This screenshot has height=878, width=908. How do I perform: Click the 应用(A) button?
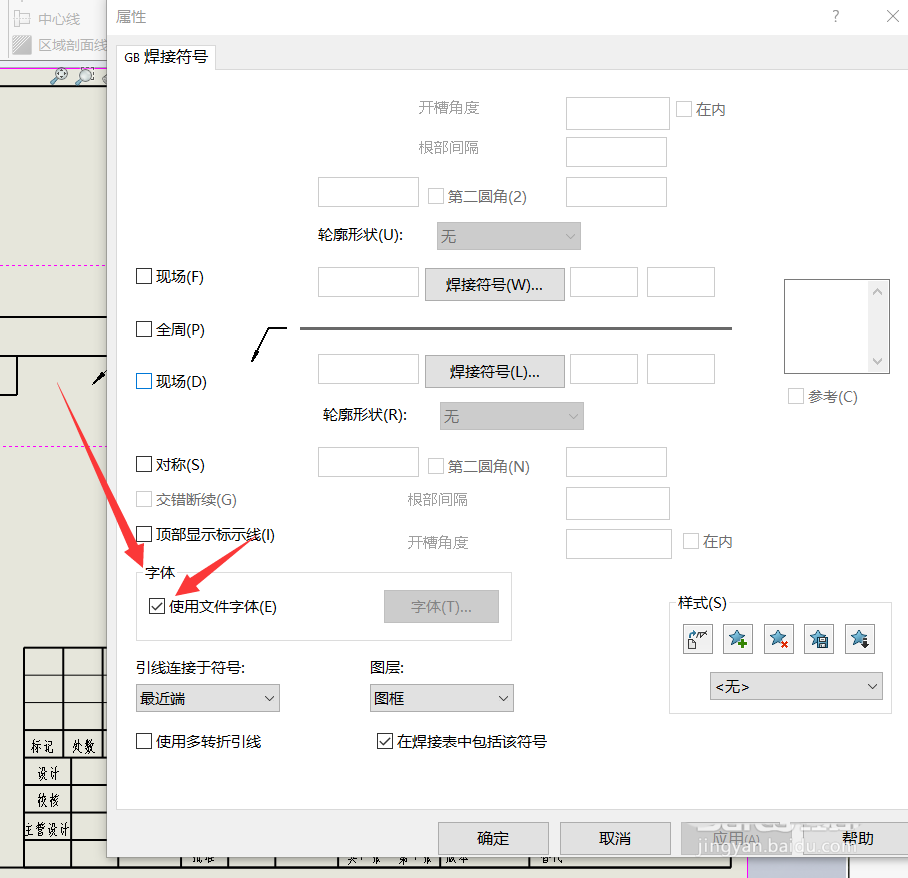coord(736,838)
